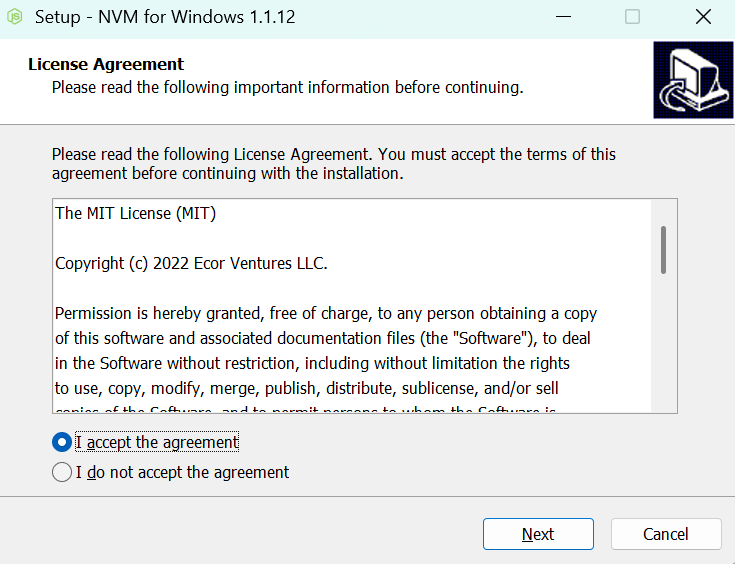This screenshot has width=735, height=564.
Task: Click "The MIT License (MIT)" text line
Action: click(x=135, y=213)
